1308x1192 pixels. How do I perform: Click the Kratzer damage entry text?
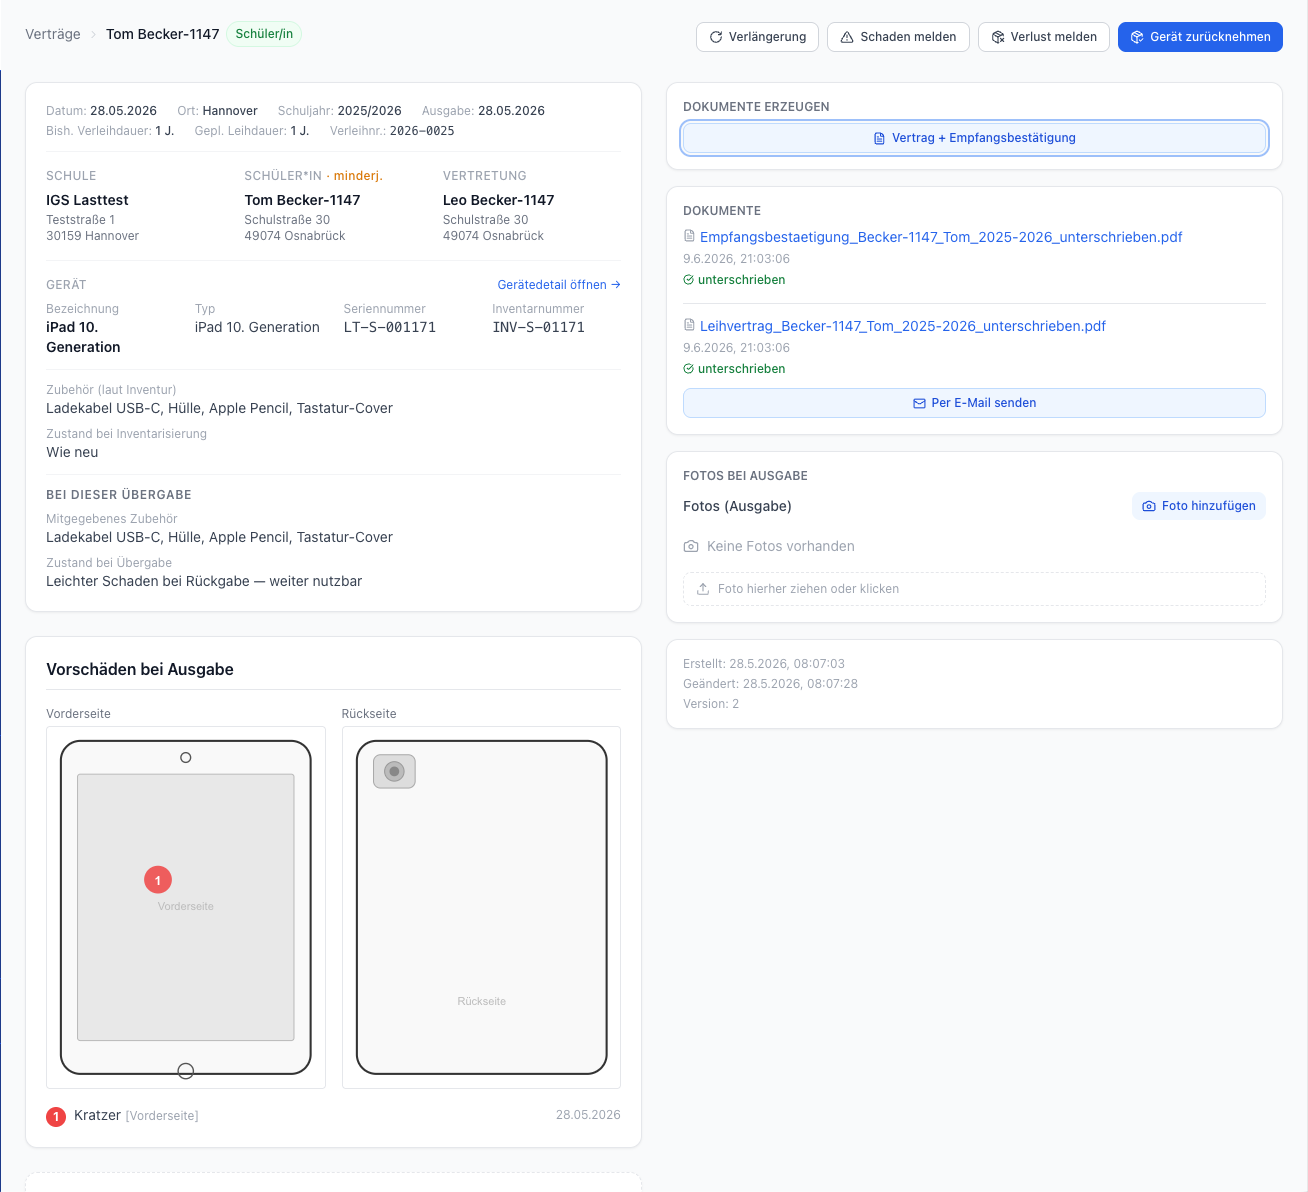point(97,1115)
